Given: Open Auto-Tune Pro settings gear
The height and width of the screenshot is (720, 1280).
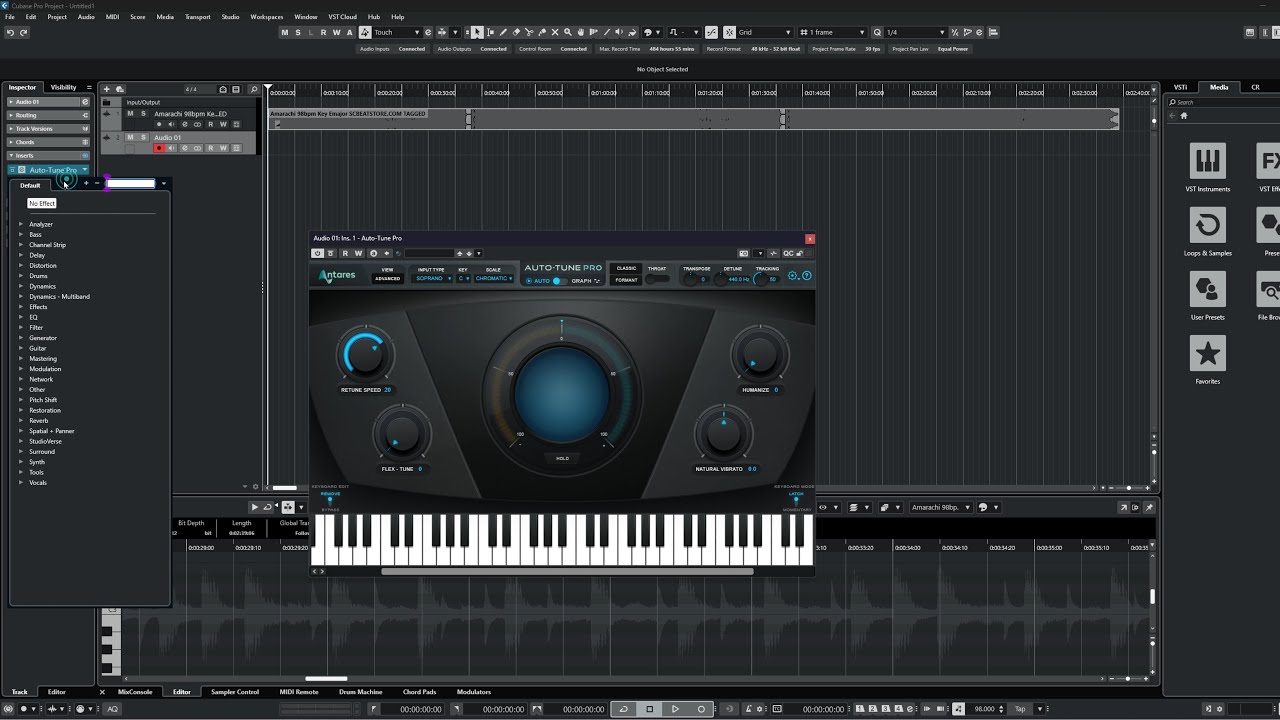Looking at the screenshot, I should click(793, 276).
